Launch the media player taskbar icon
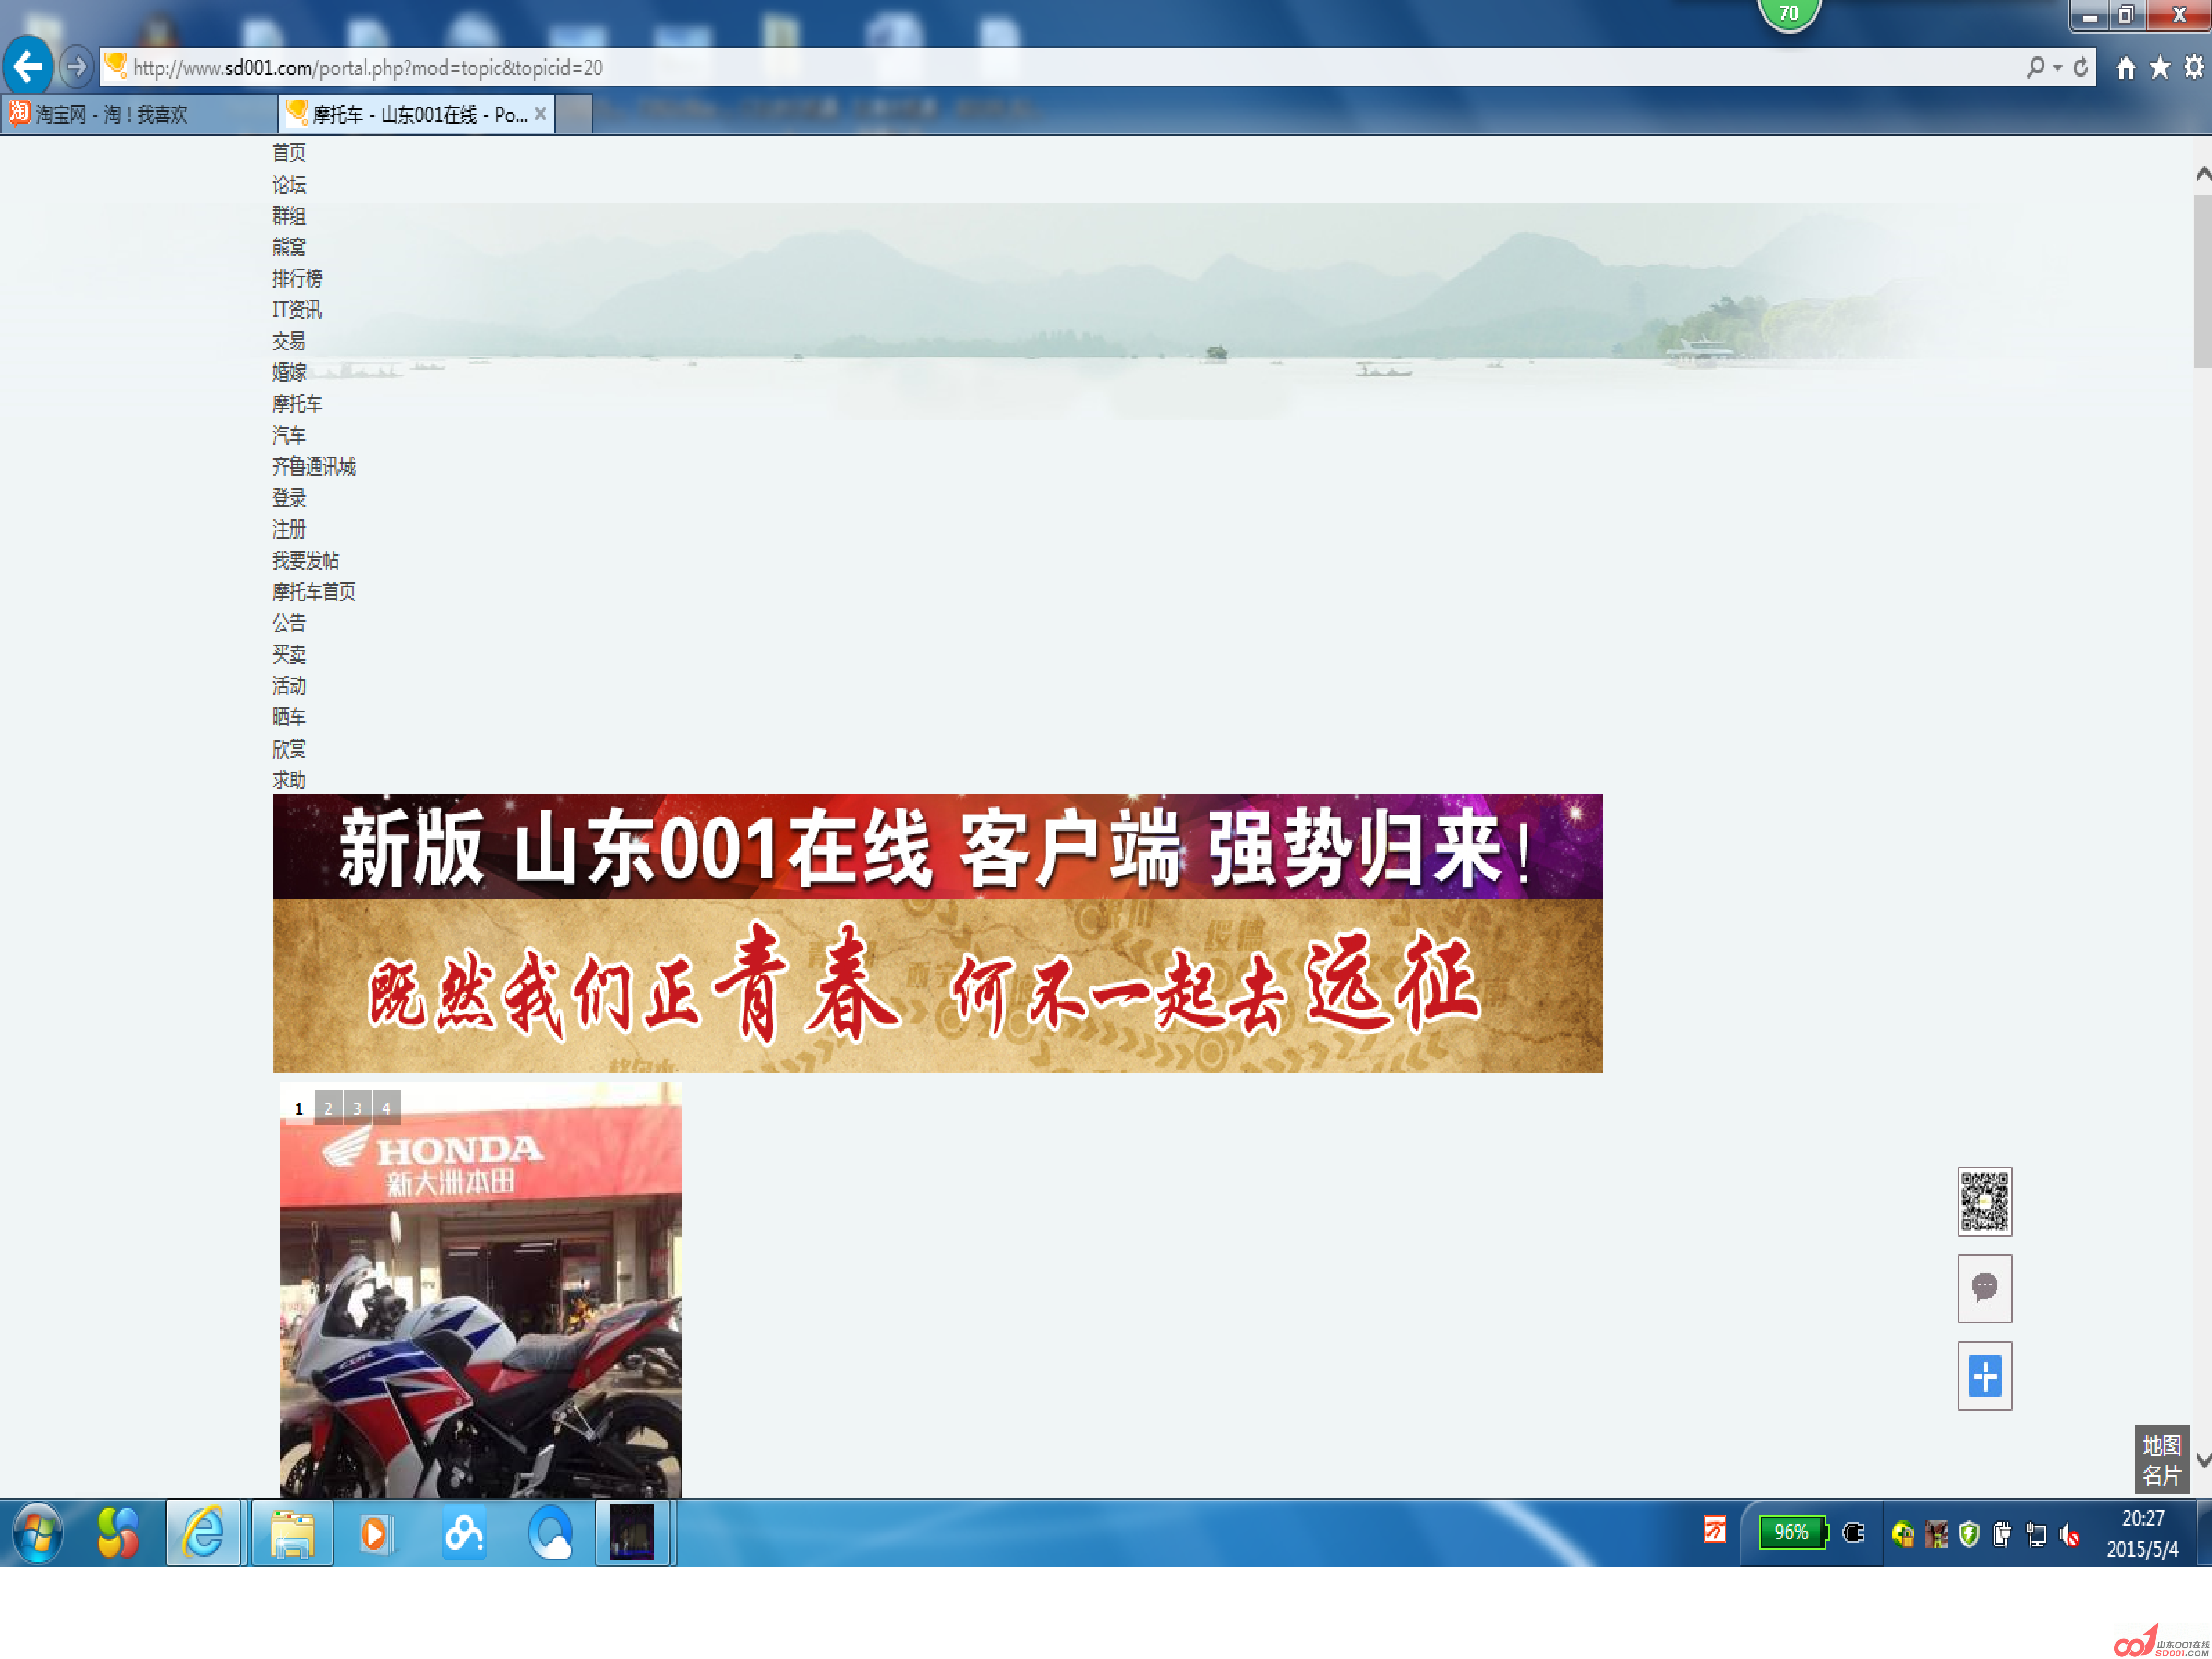This screenshot has height=1659, width=2212. pyautogui.click(x=376, y=1533)
